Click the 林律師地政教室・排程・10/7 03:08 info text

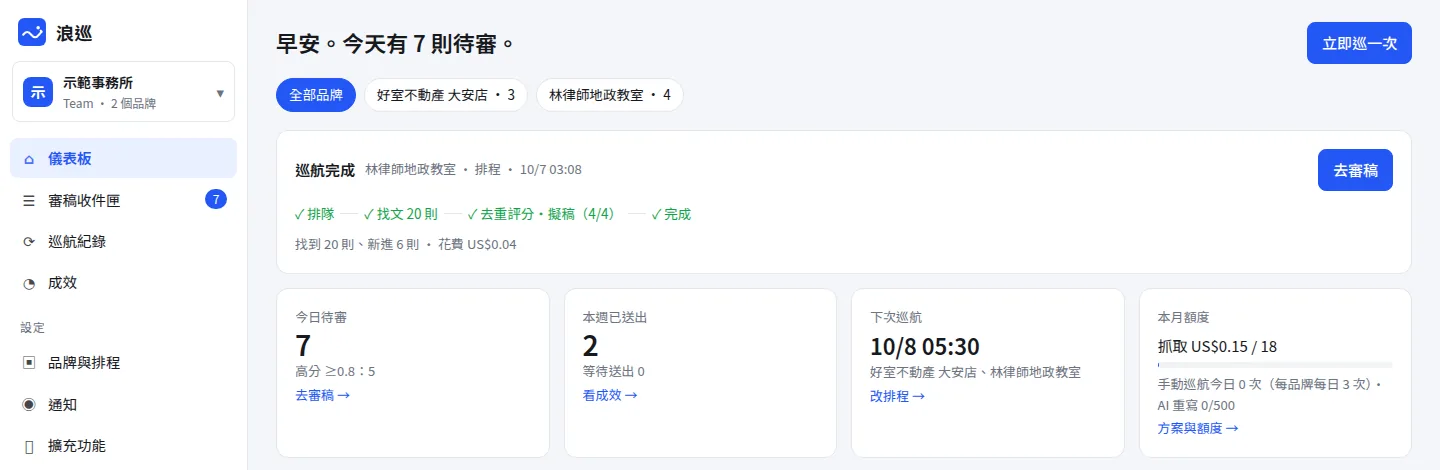473,170
